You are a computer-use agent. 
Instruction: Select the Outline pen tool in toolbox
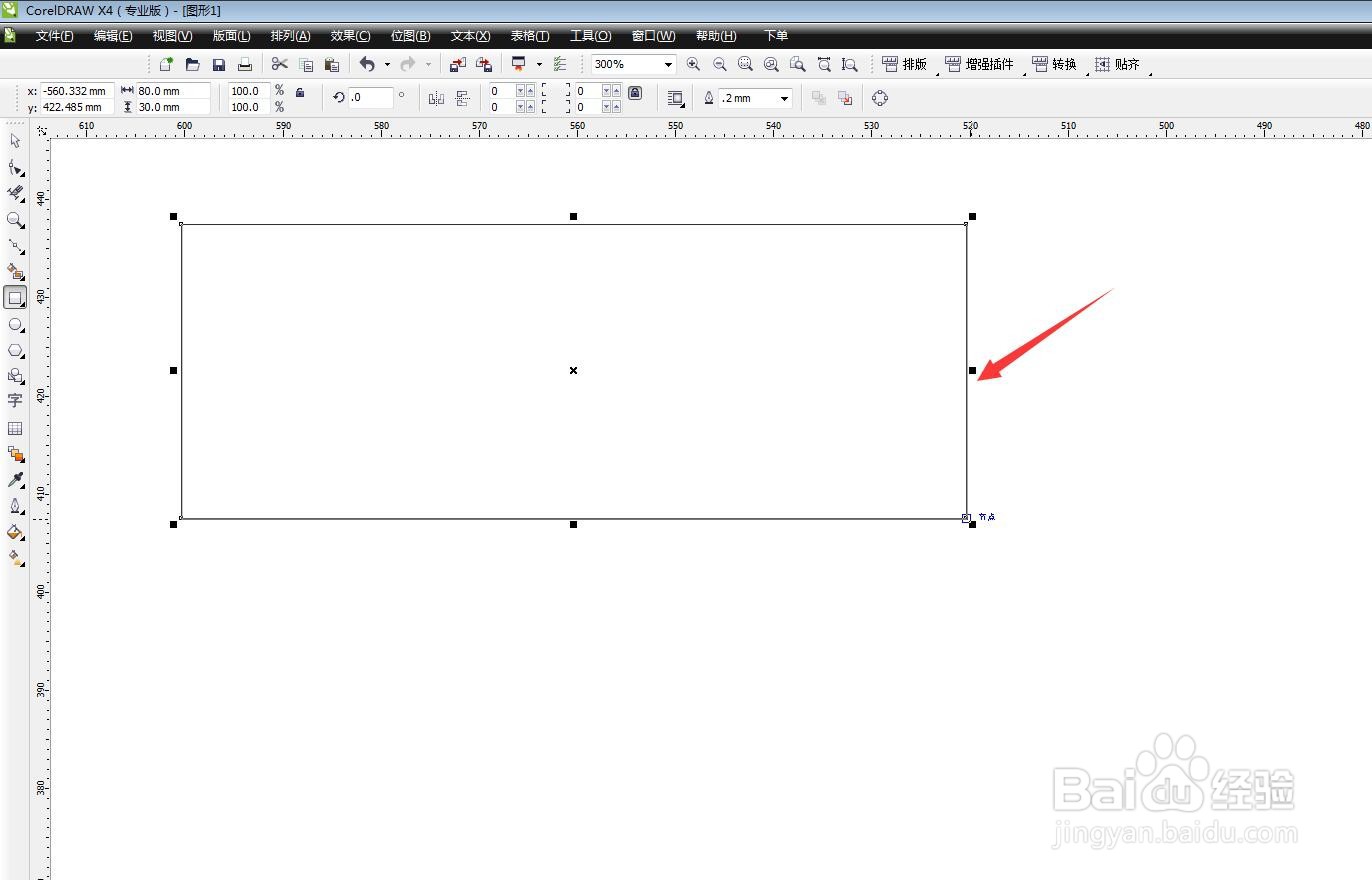click(x=15, y=506)
